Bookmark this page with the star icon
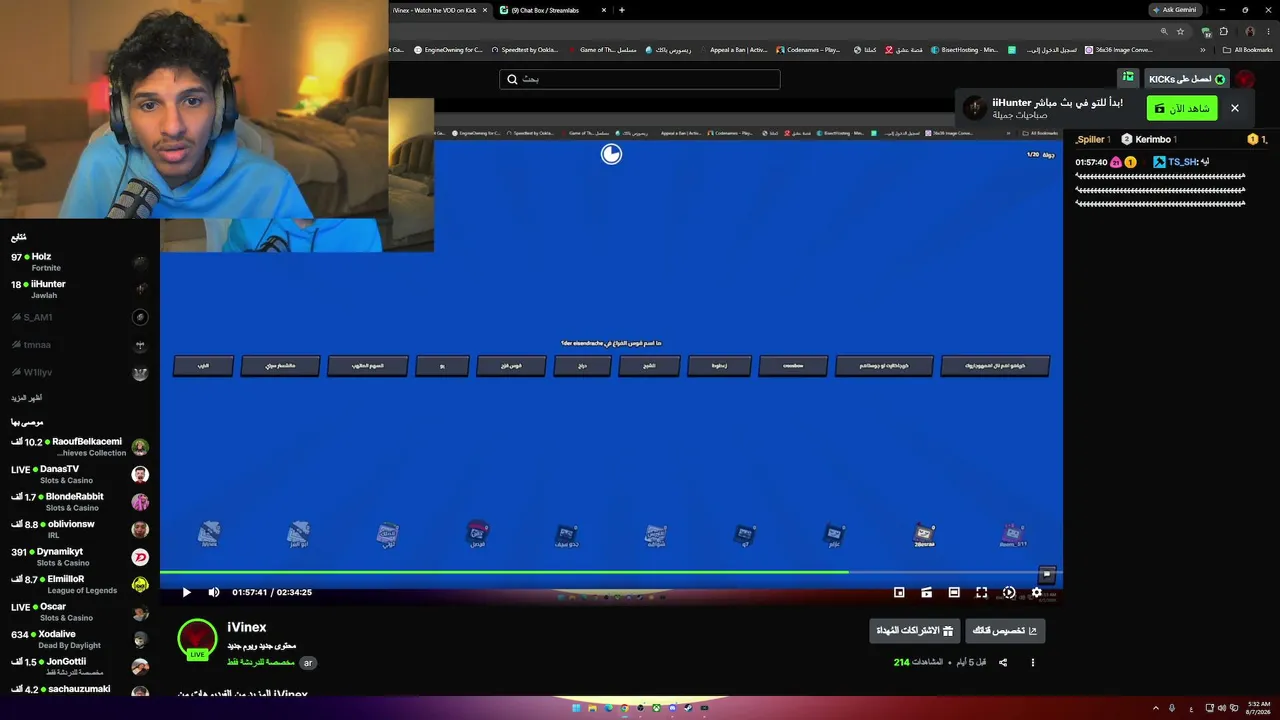Screen dimensions: 1280x720 1180,31
